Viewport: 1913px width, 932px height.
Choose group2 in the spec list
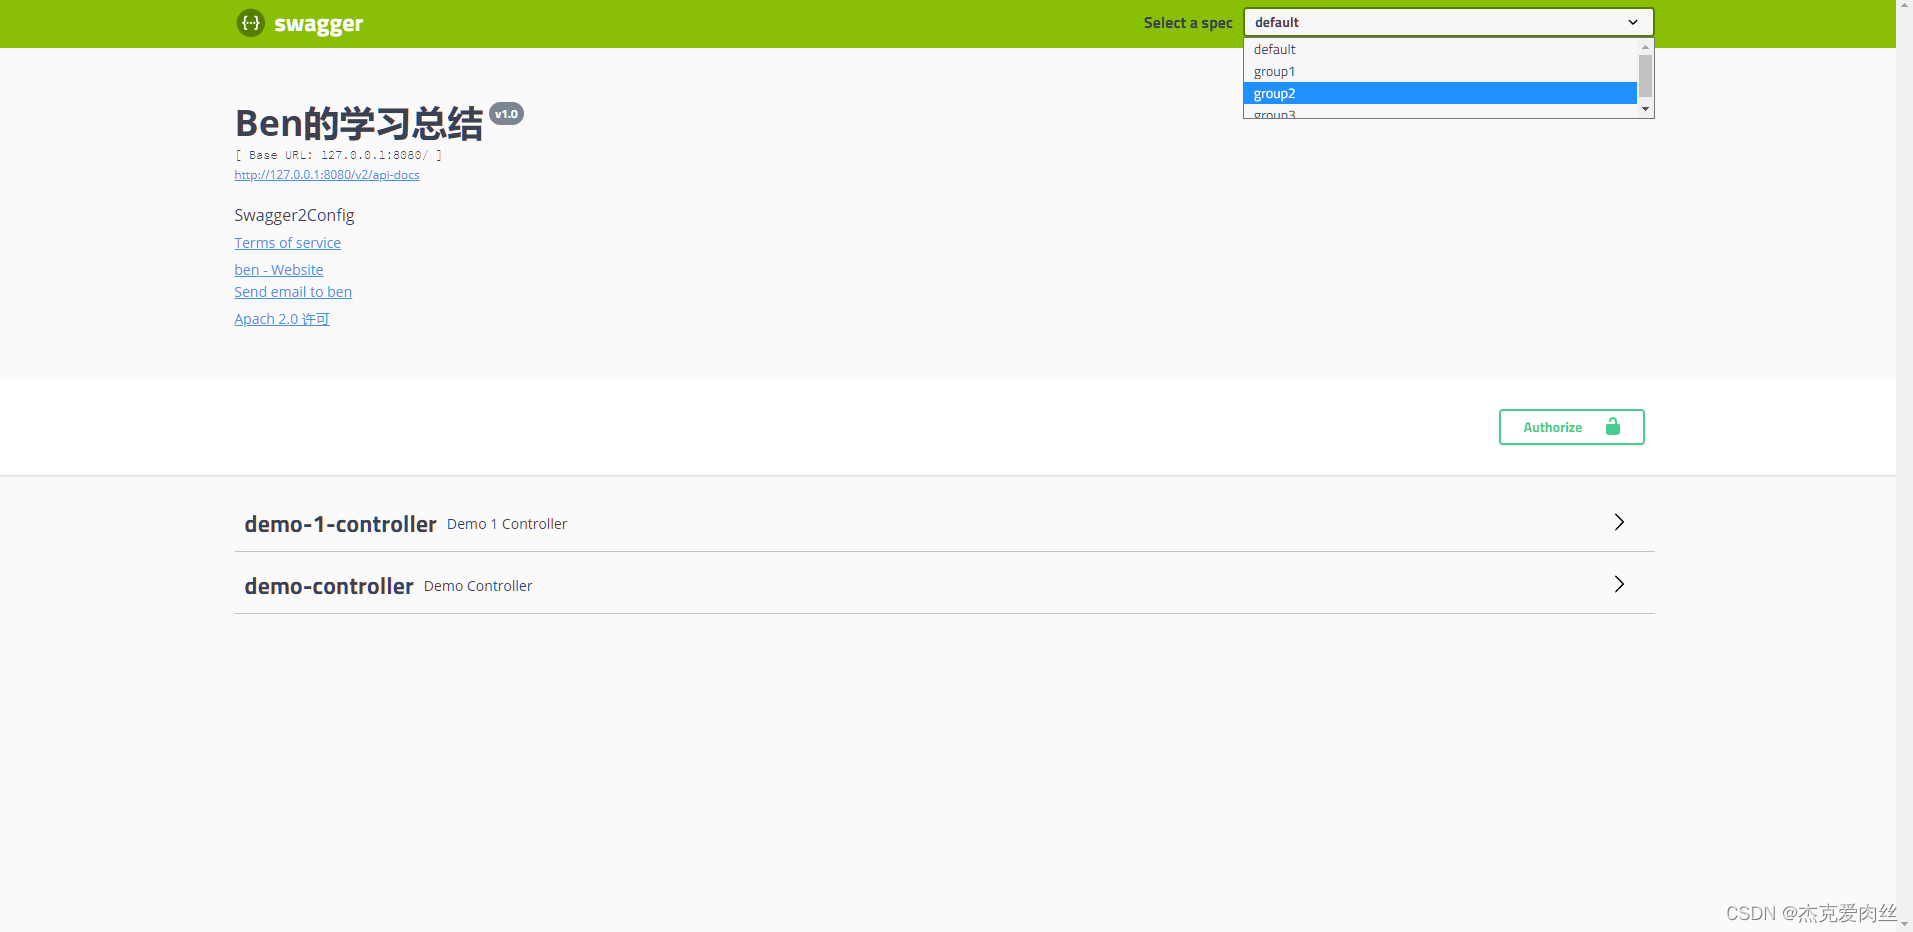click(x=1440, y=93)
